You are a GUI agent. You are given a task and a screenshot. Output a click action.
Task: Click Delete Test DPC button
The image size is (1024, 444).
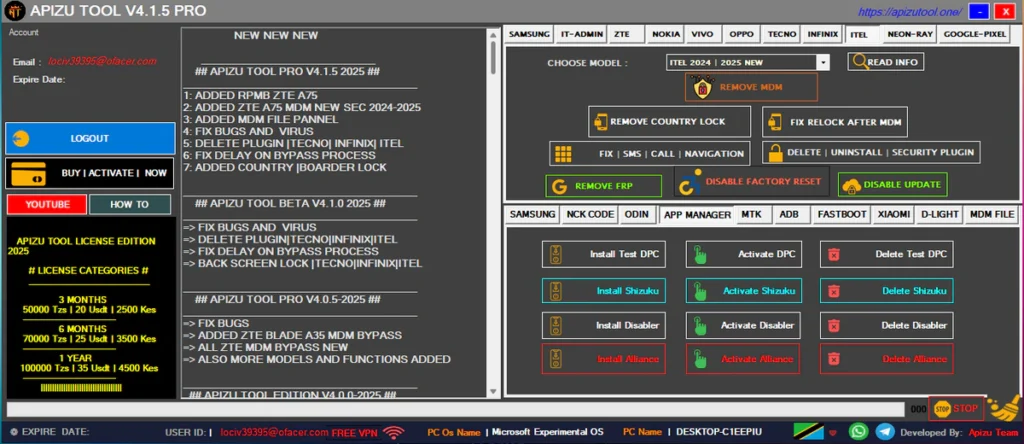point(887,254)
